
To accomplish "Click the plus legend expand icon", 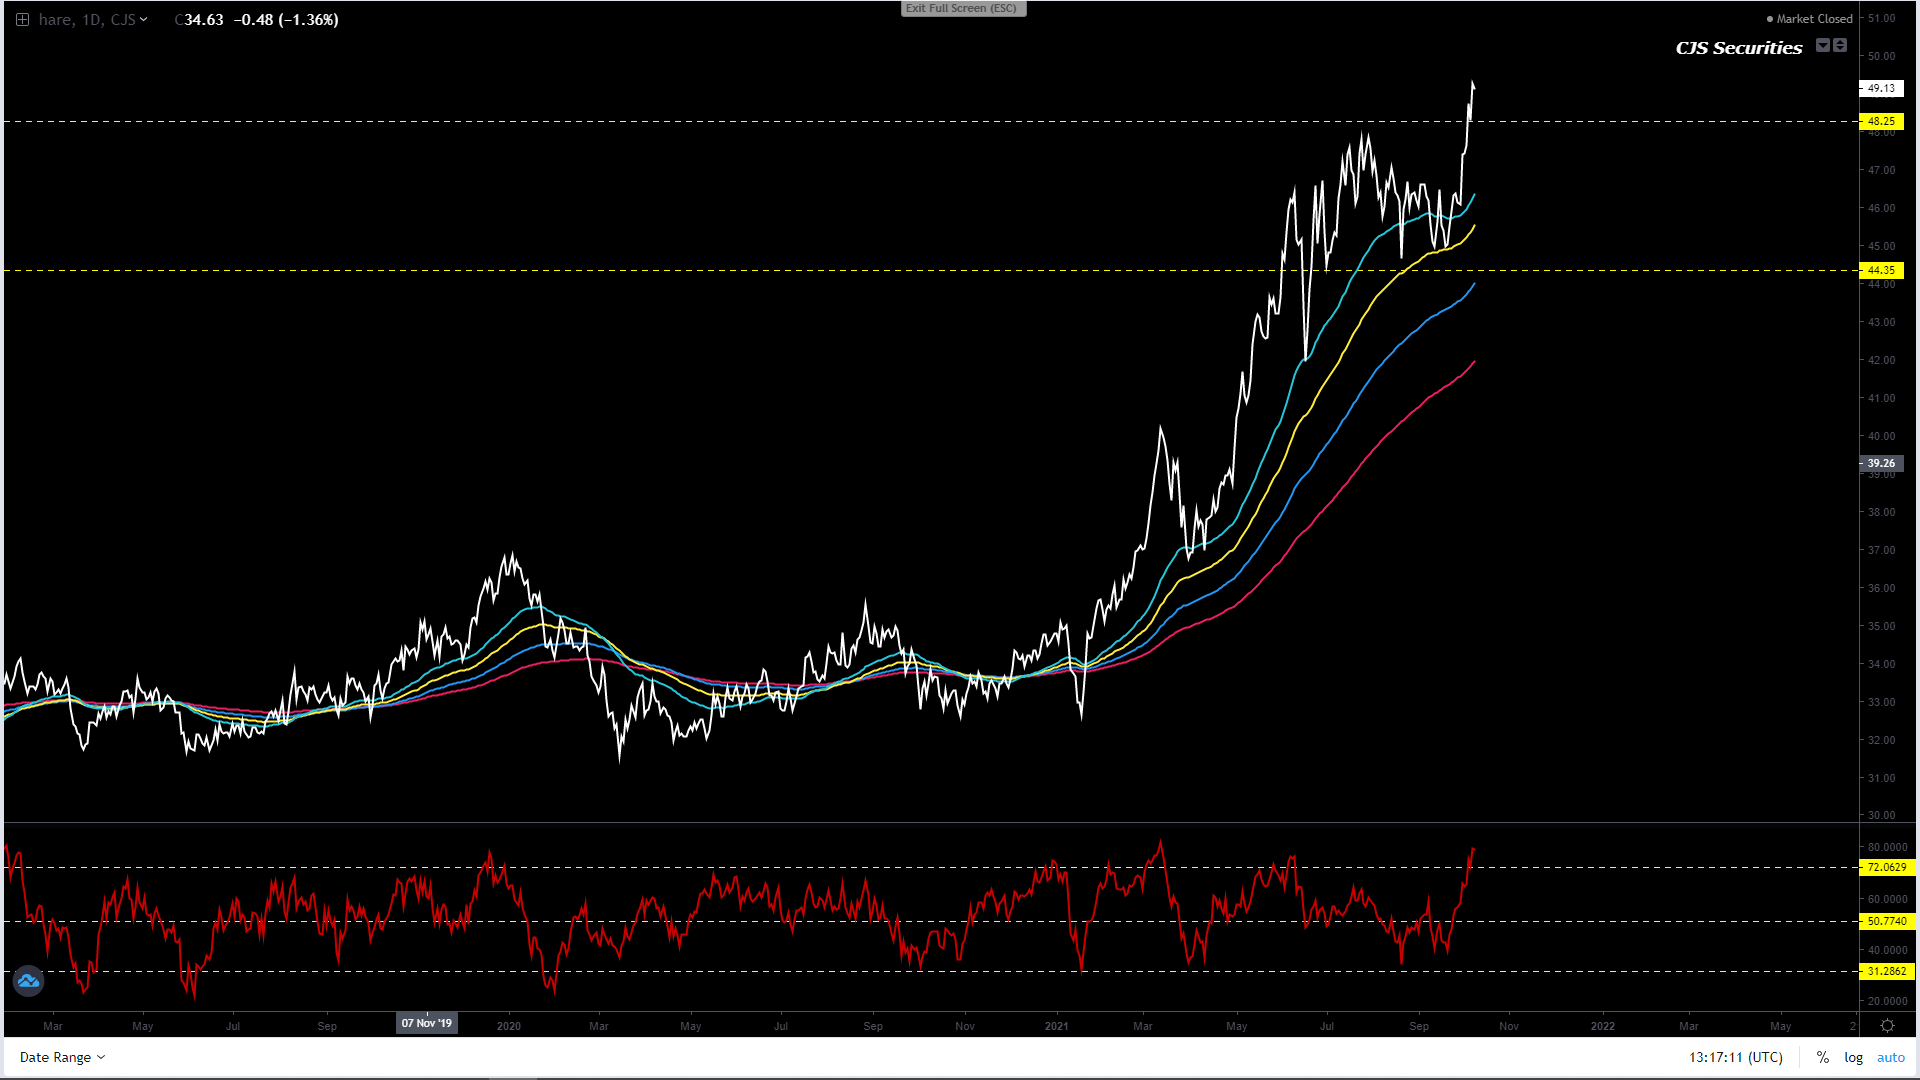I will pos(22,20).
